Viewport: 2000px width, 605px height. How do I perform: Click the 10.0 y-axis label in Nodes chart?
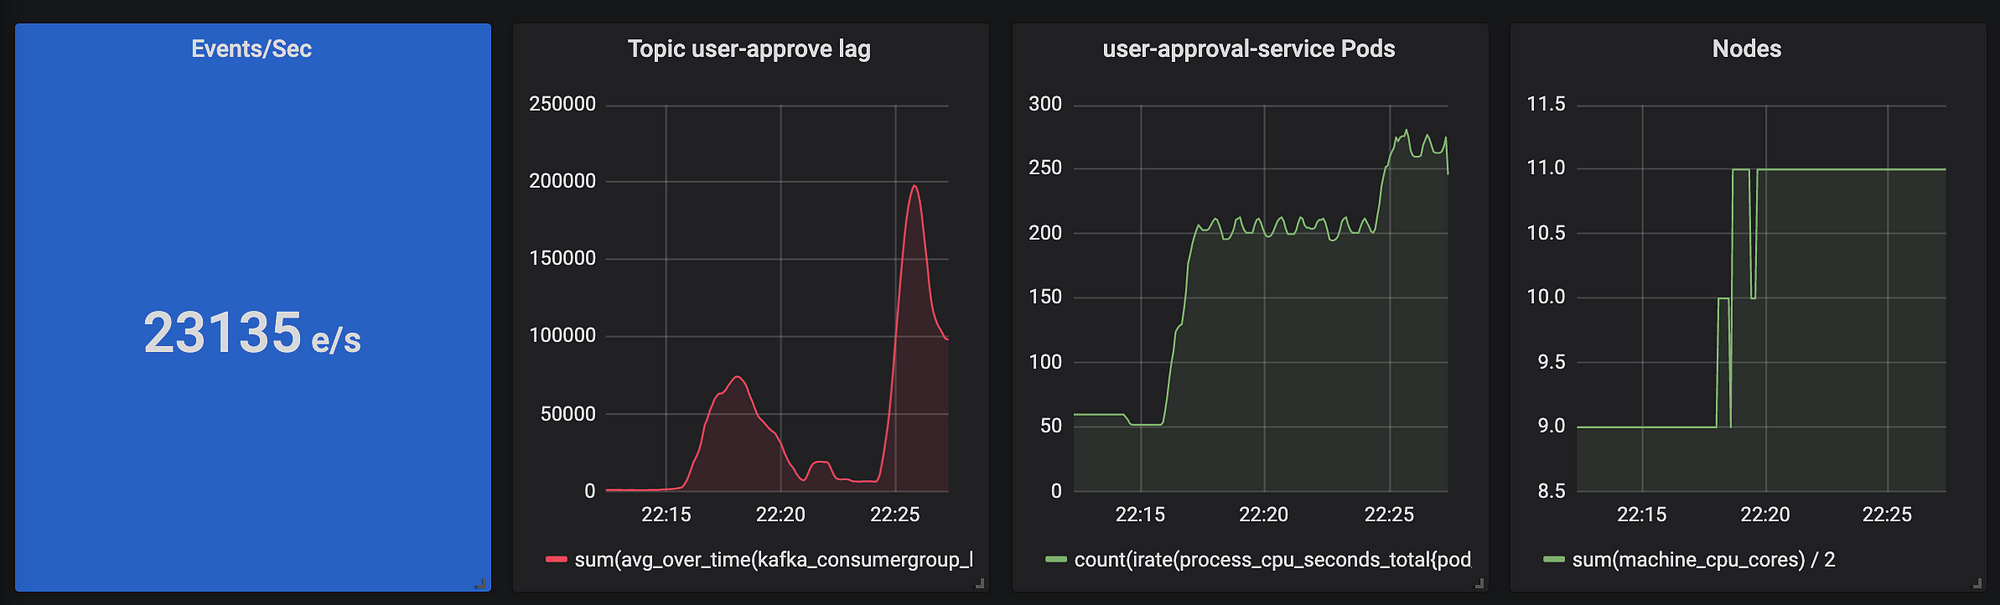[x=1546, y=297]
